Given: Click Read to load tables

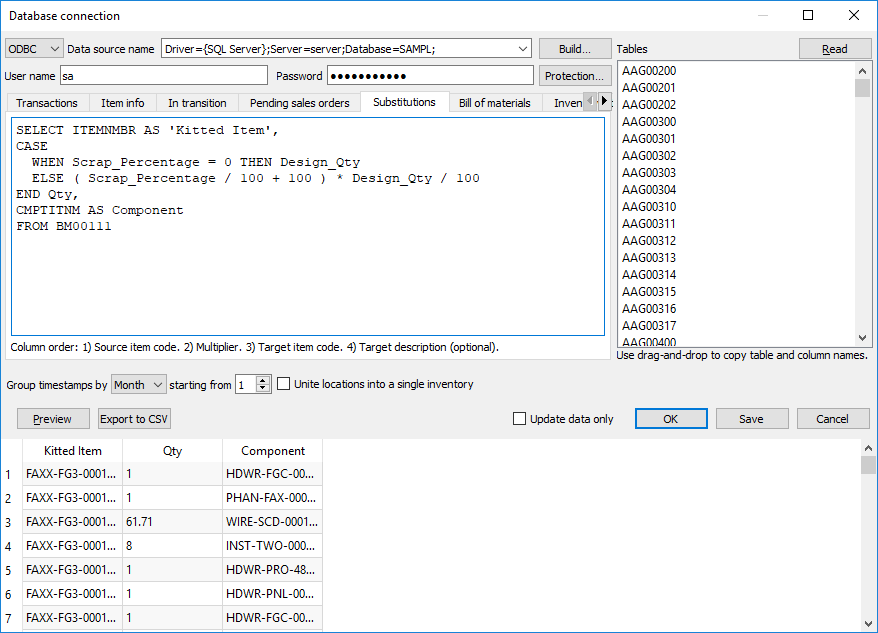Looking at the screenshot, I should (834, 49).
